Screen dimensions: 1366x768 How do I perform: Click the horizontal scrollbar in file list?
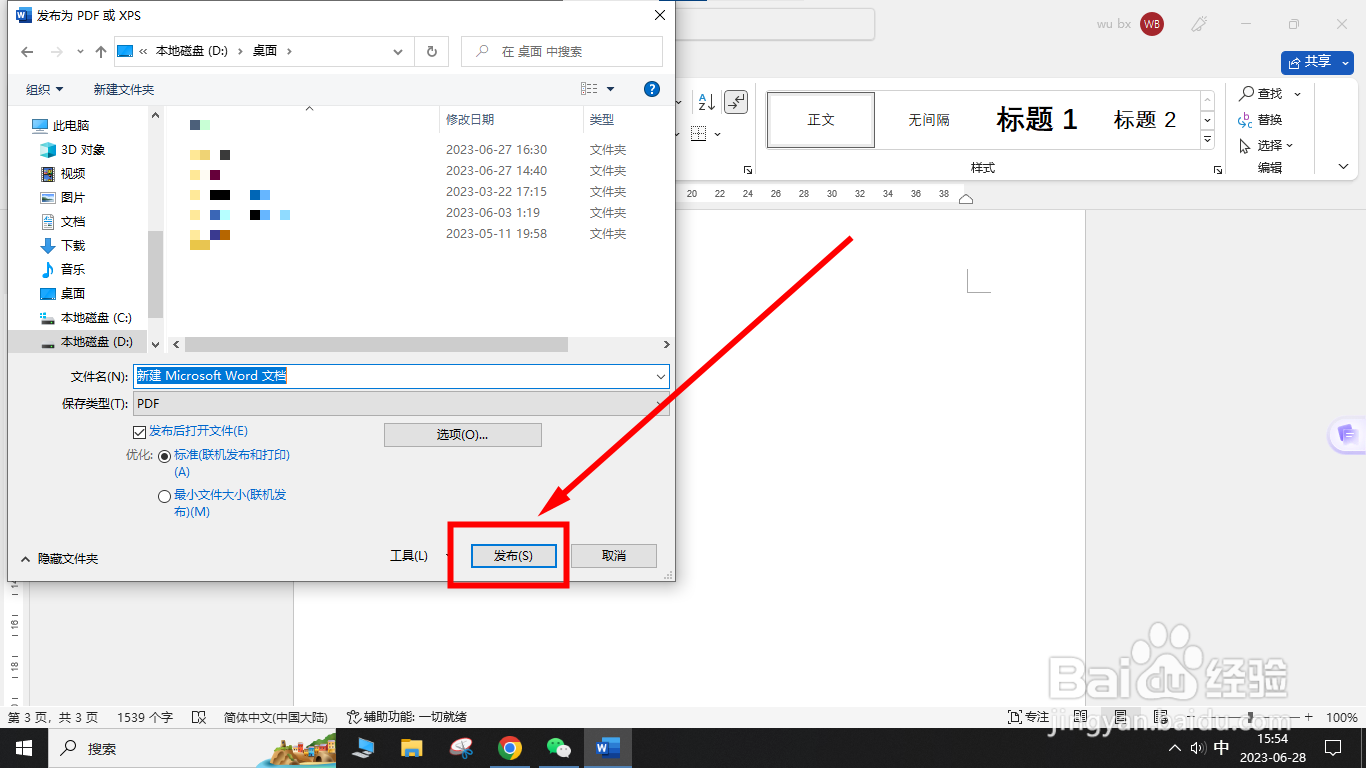376,344
